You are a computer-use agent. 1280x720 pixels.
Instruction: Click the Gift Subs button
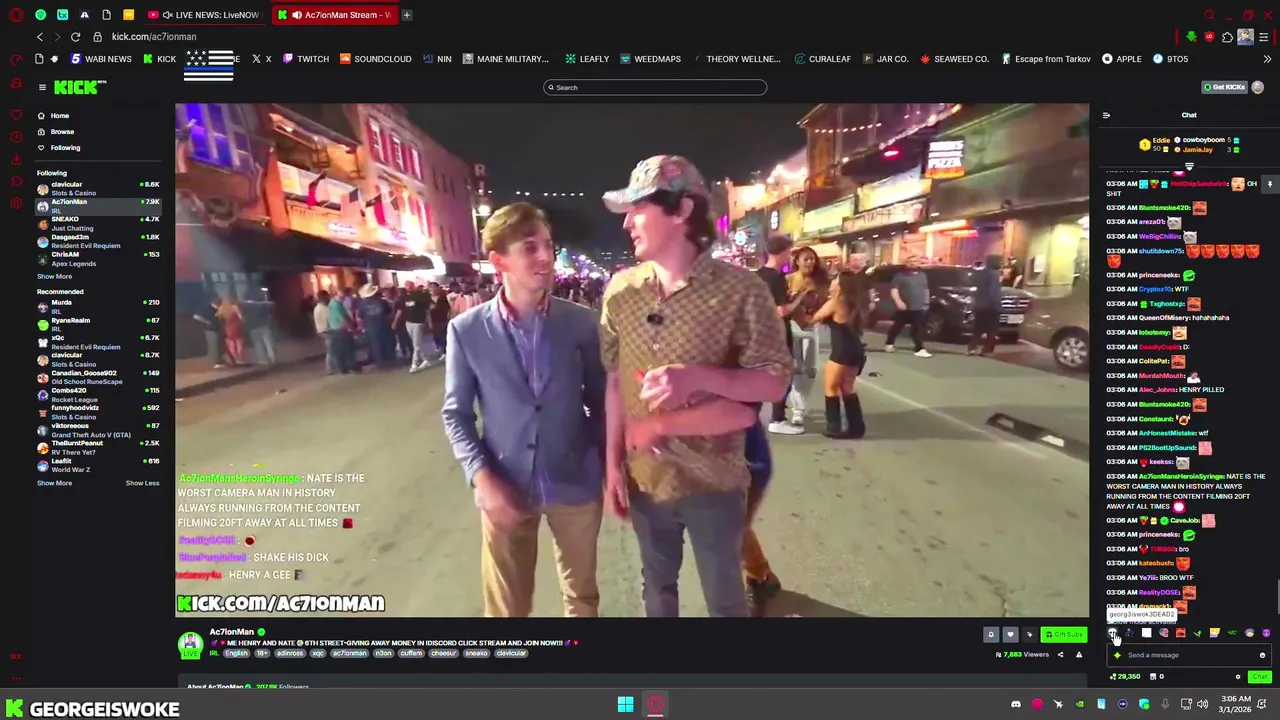coord(1063,634)
